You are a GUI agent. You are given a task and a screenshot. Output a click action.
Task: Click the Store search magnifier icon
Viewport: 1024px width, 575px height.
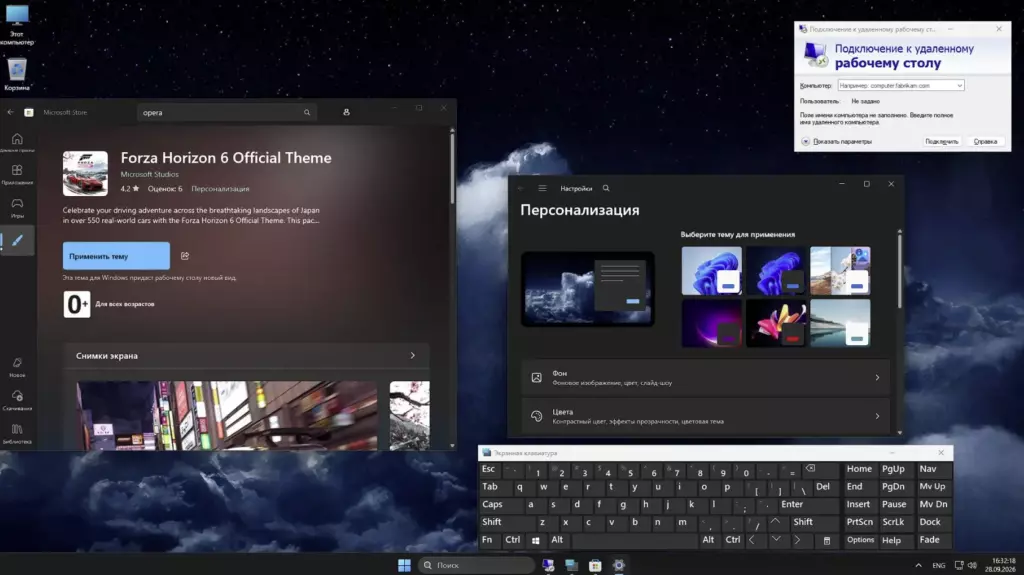[x=307, y=112]
